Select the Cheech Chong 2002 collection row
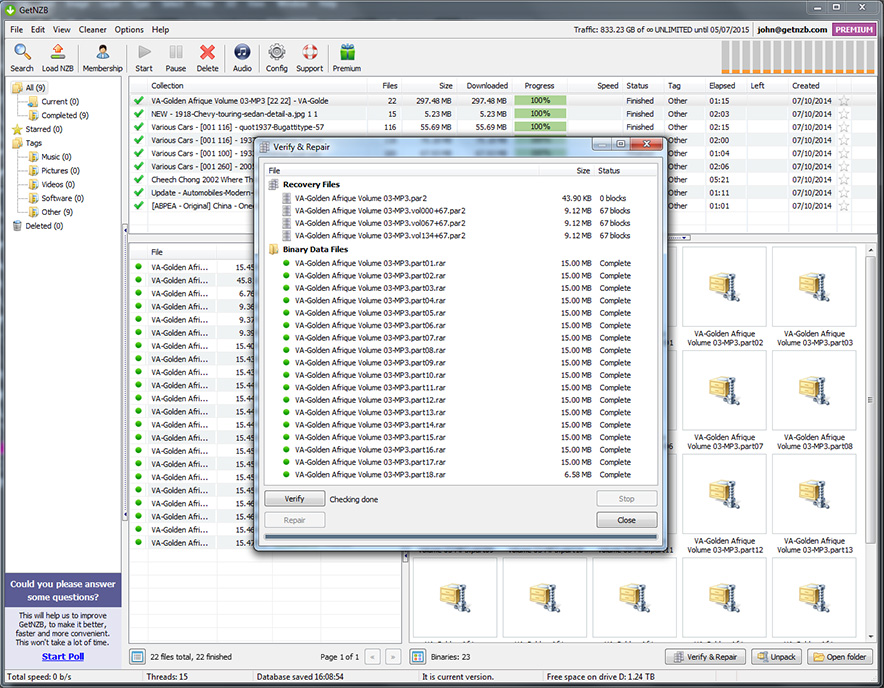The height and width of the screenshot is (688, 884). (201, 179)
